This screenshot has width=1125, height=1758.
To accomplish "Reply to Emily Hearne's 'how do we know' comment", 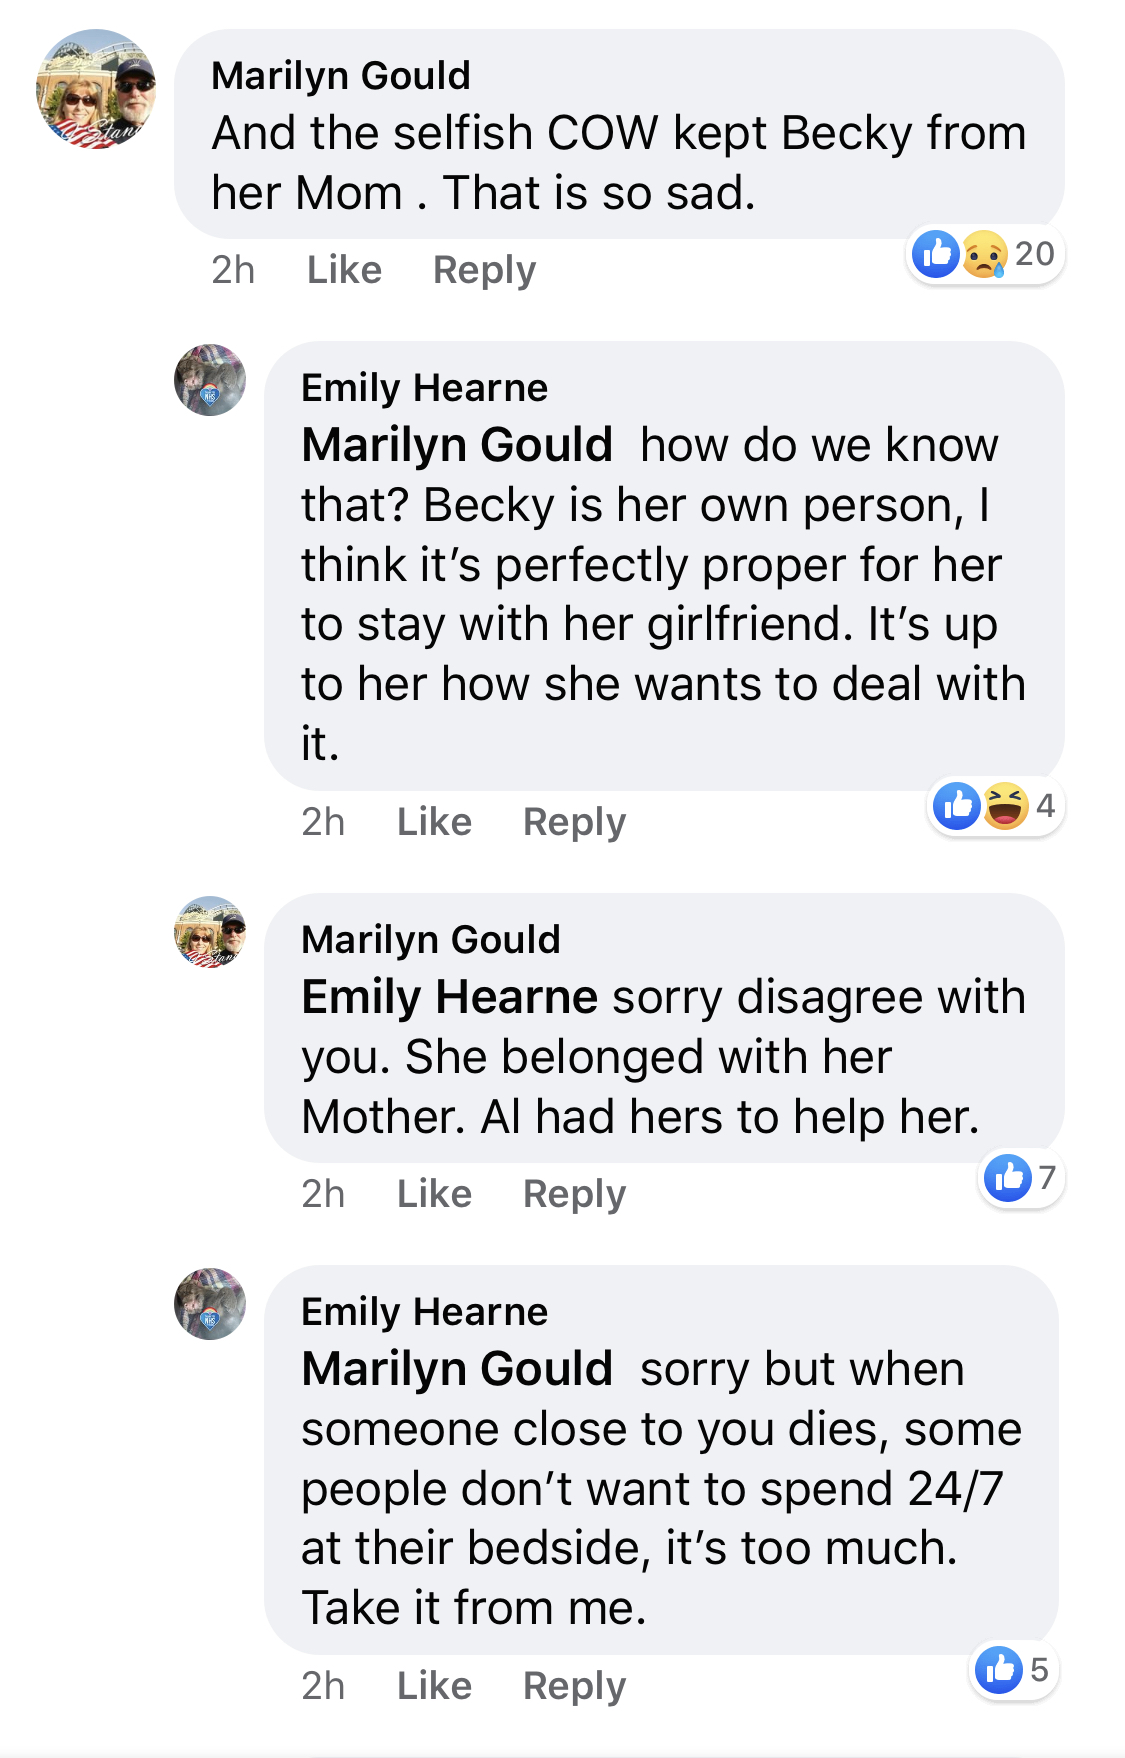I will pyautogui.click(x=574, y=822).
